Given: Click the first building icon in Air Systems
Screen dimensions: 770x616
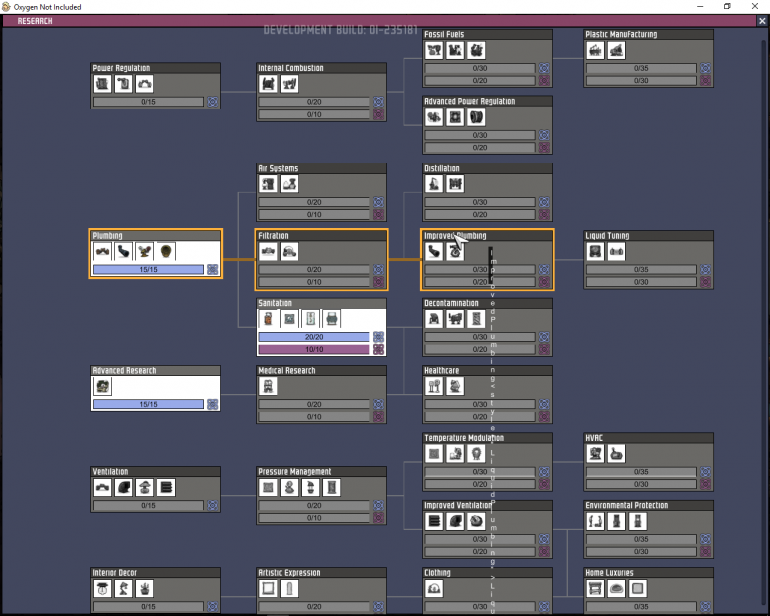Looking at the screenshot, I should coord(268,184).
